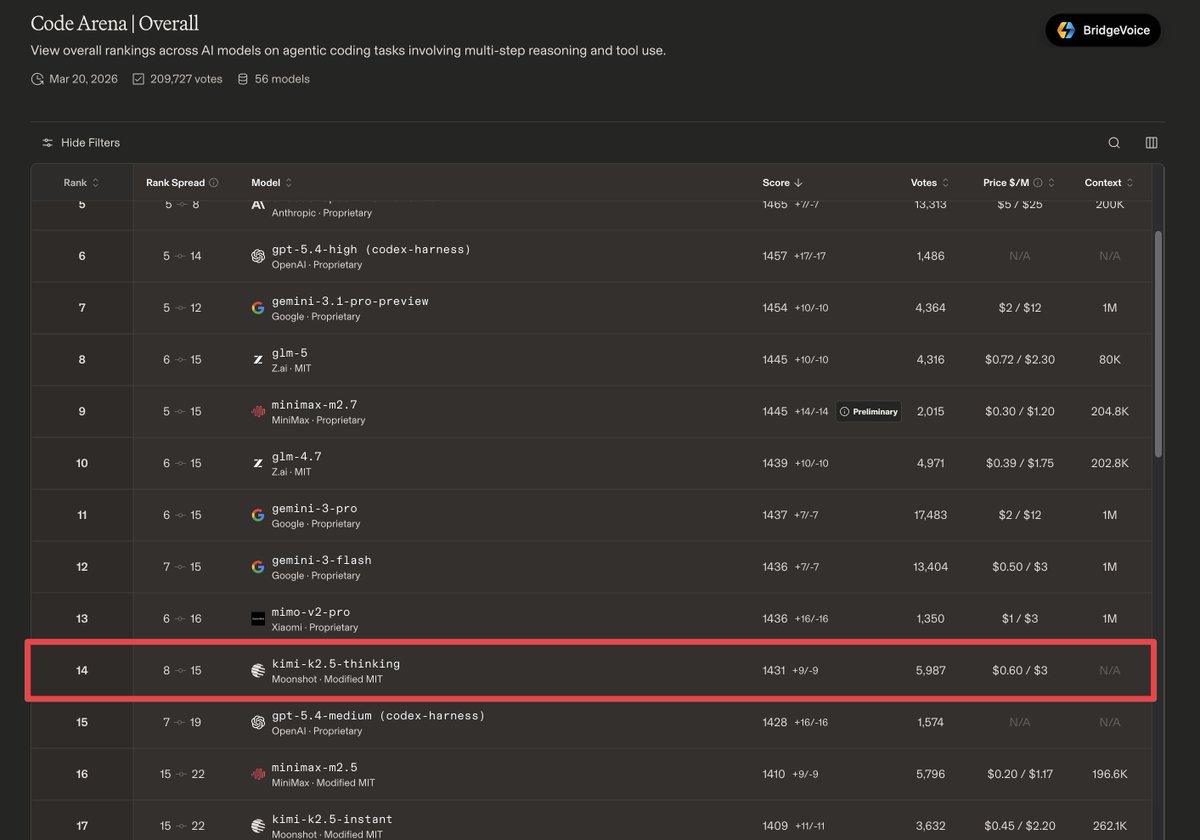Click Preliminary badge on minimax-m2.7

click(x=868, y=411)
